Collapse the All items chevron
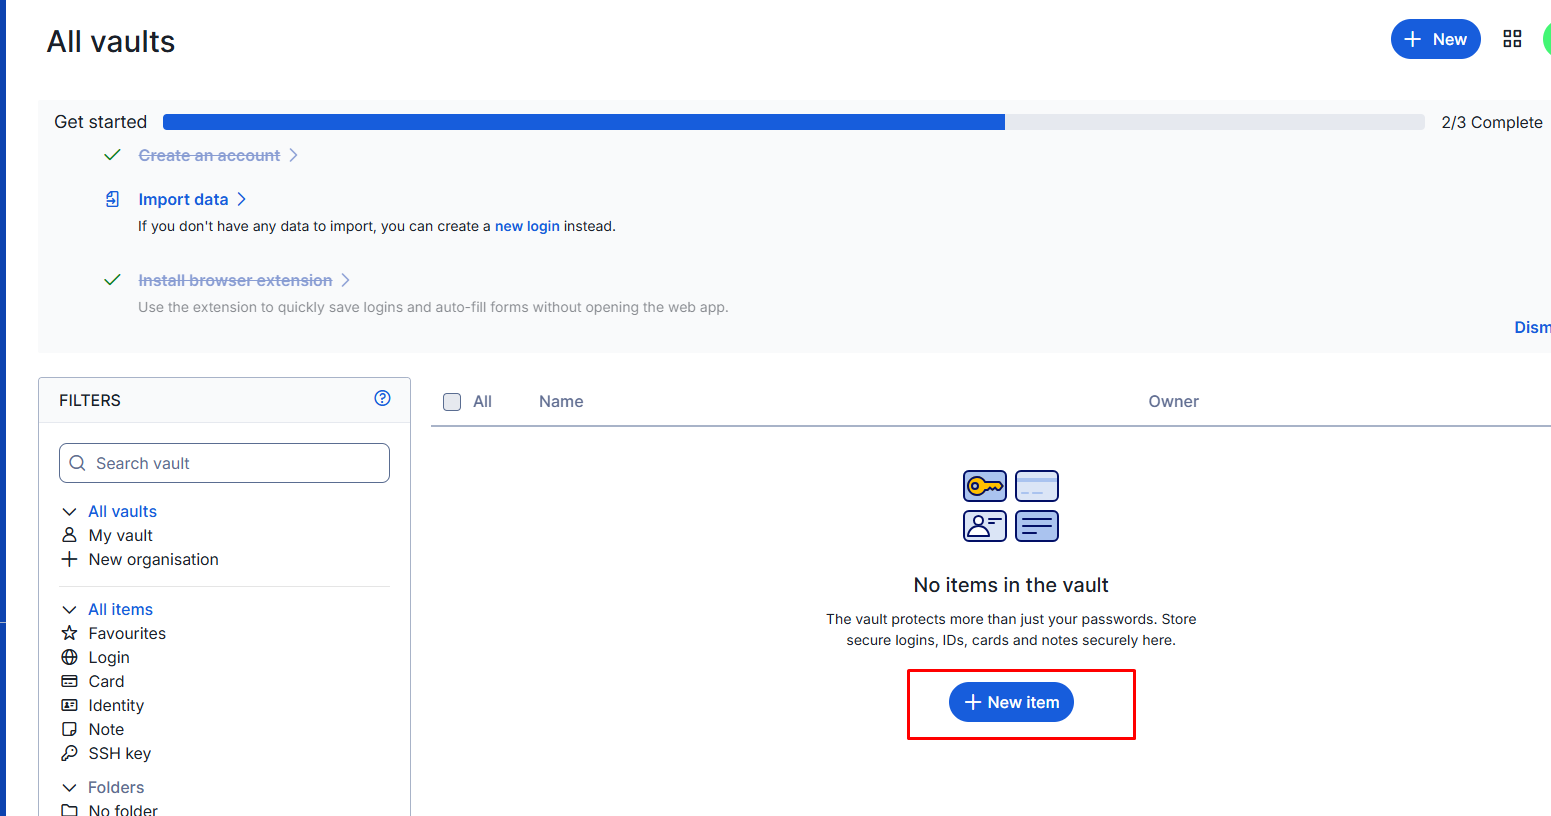Viewport: 1551px width, 816px height. pyautogui.click(x=69, y=610)
